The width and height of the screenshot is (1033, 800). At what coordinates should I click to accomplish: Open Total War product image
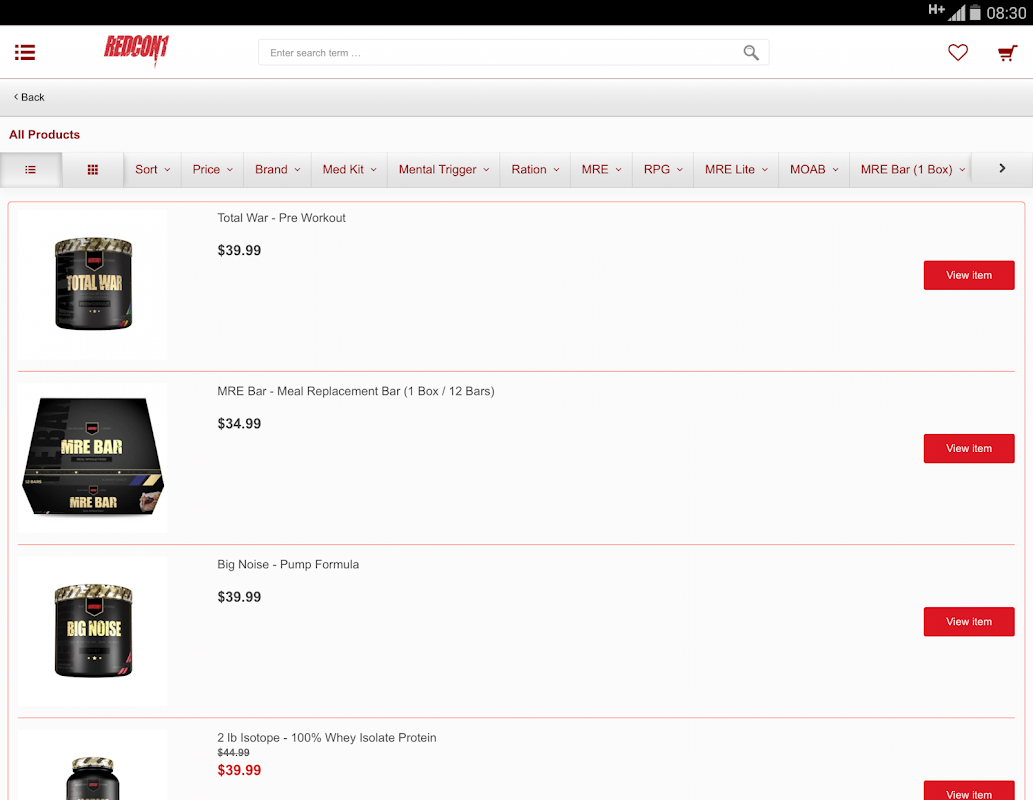(93, 285)
